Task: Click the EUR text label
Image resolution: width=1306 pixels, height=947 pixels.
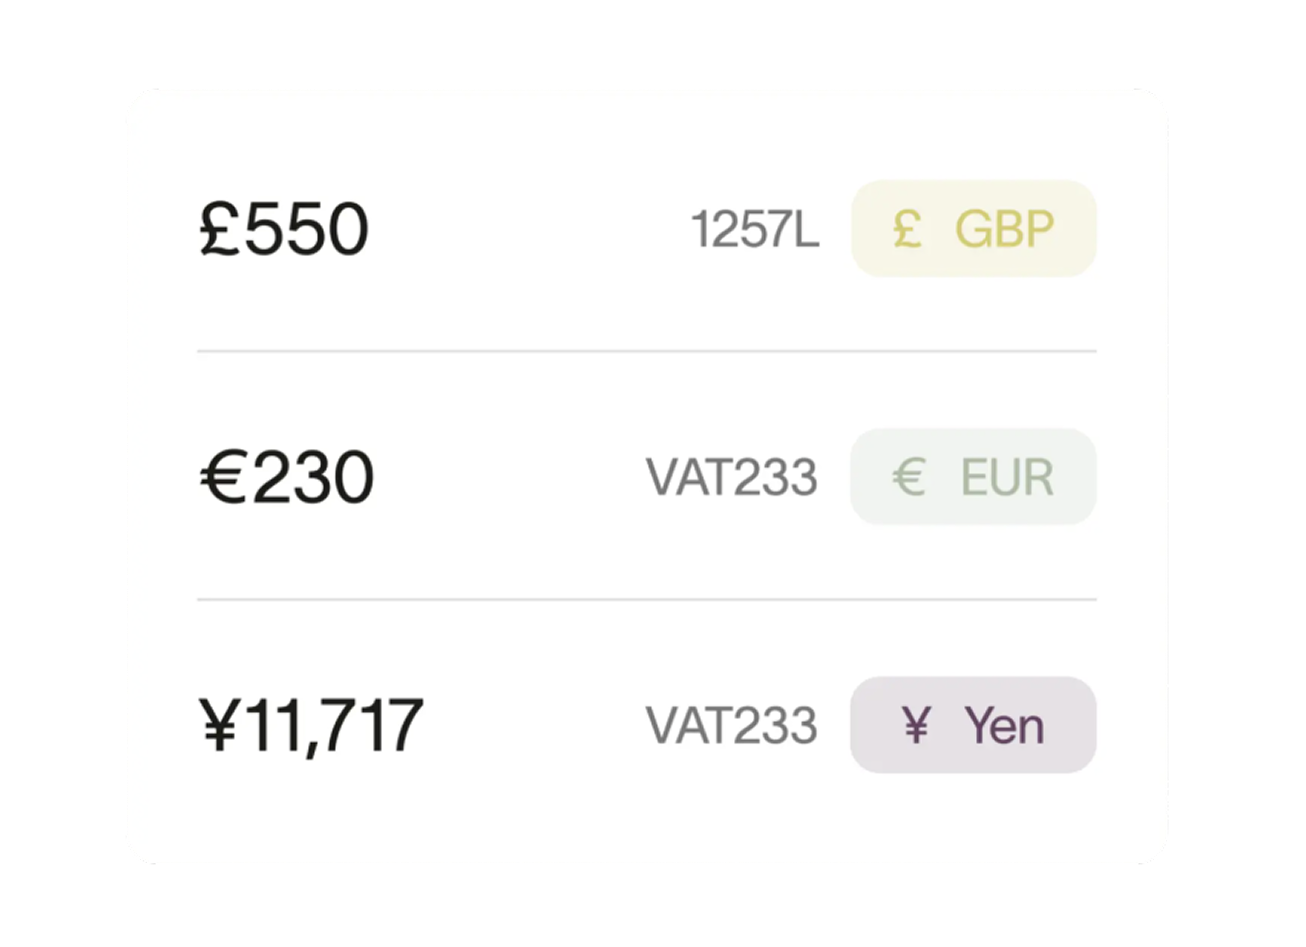Action: [1006, 477]
